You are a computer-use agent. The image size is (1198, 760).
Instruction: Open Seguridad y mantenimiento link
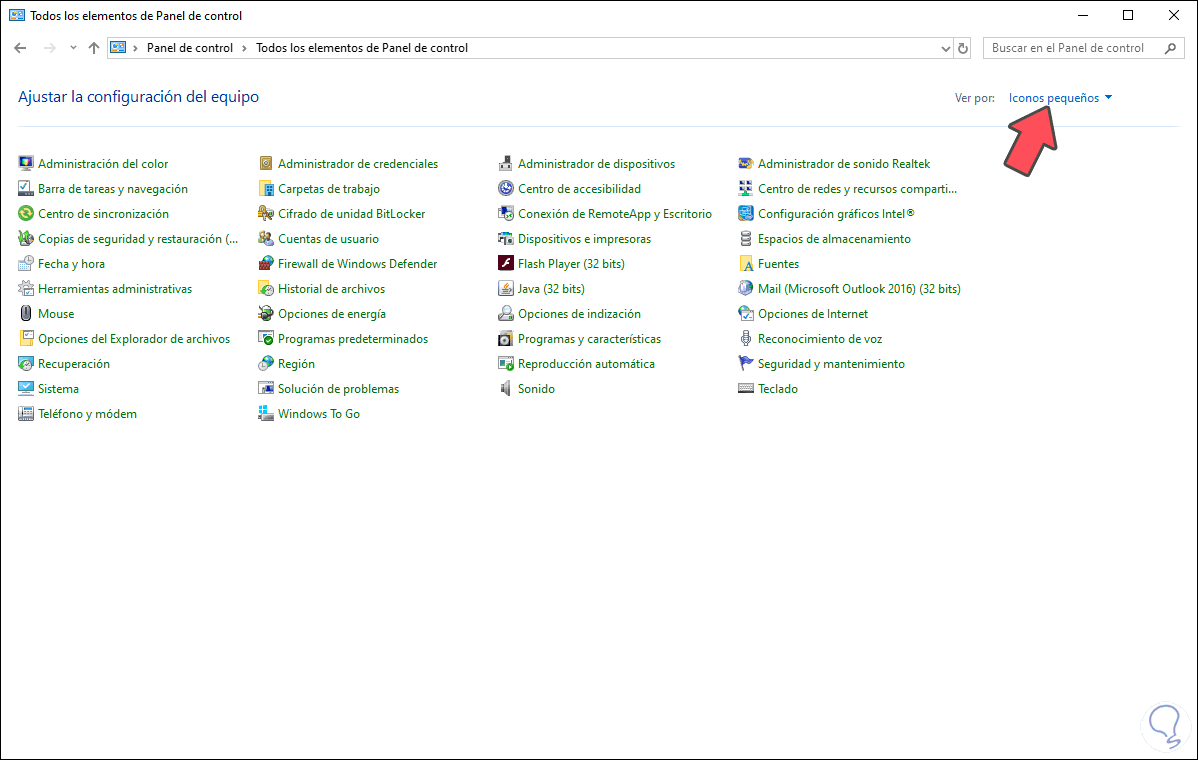[831, 364]
